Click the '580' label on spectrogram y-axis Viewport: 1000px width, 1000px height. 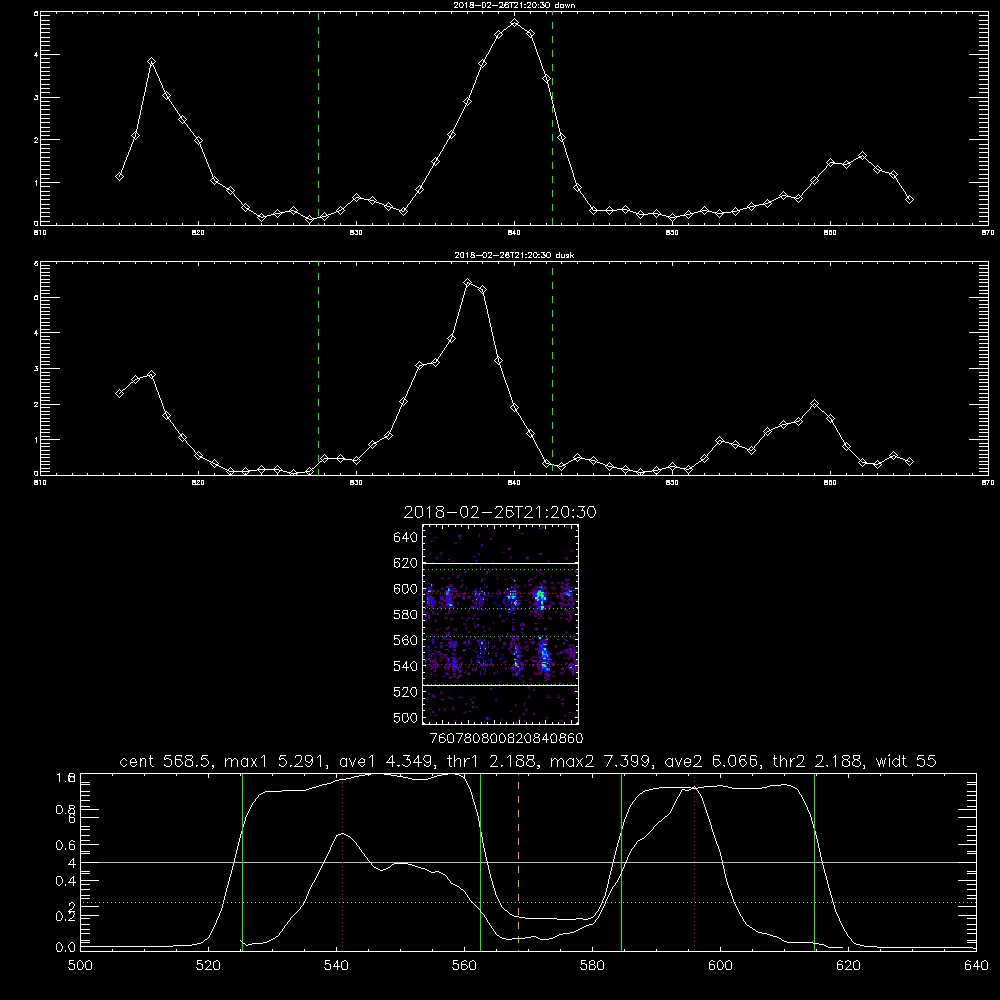(406, 614)
